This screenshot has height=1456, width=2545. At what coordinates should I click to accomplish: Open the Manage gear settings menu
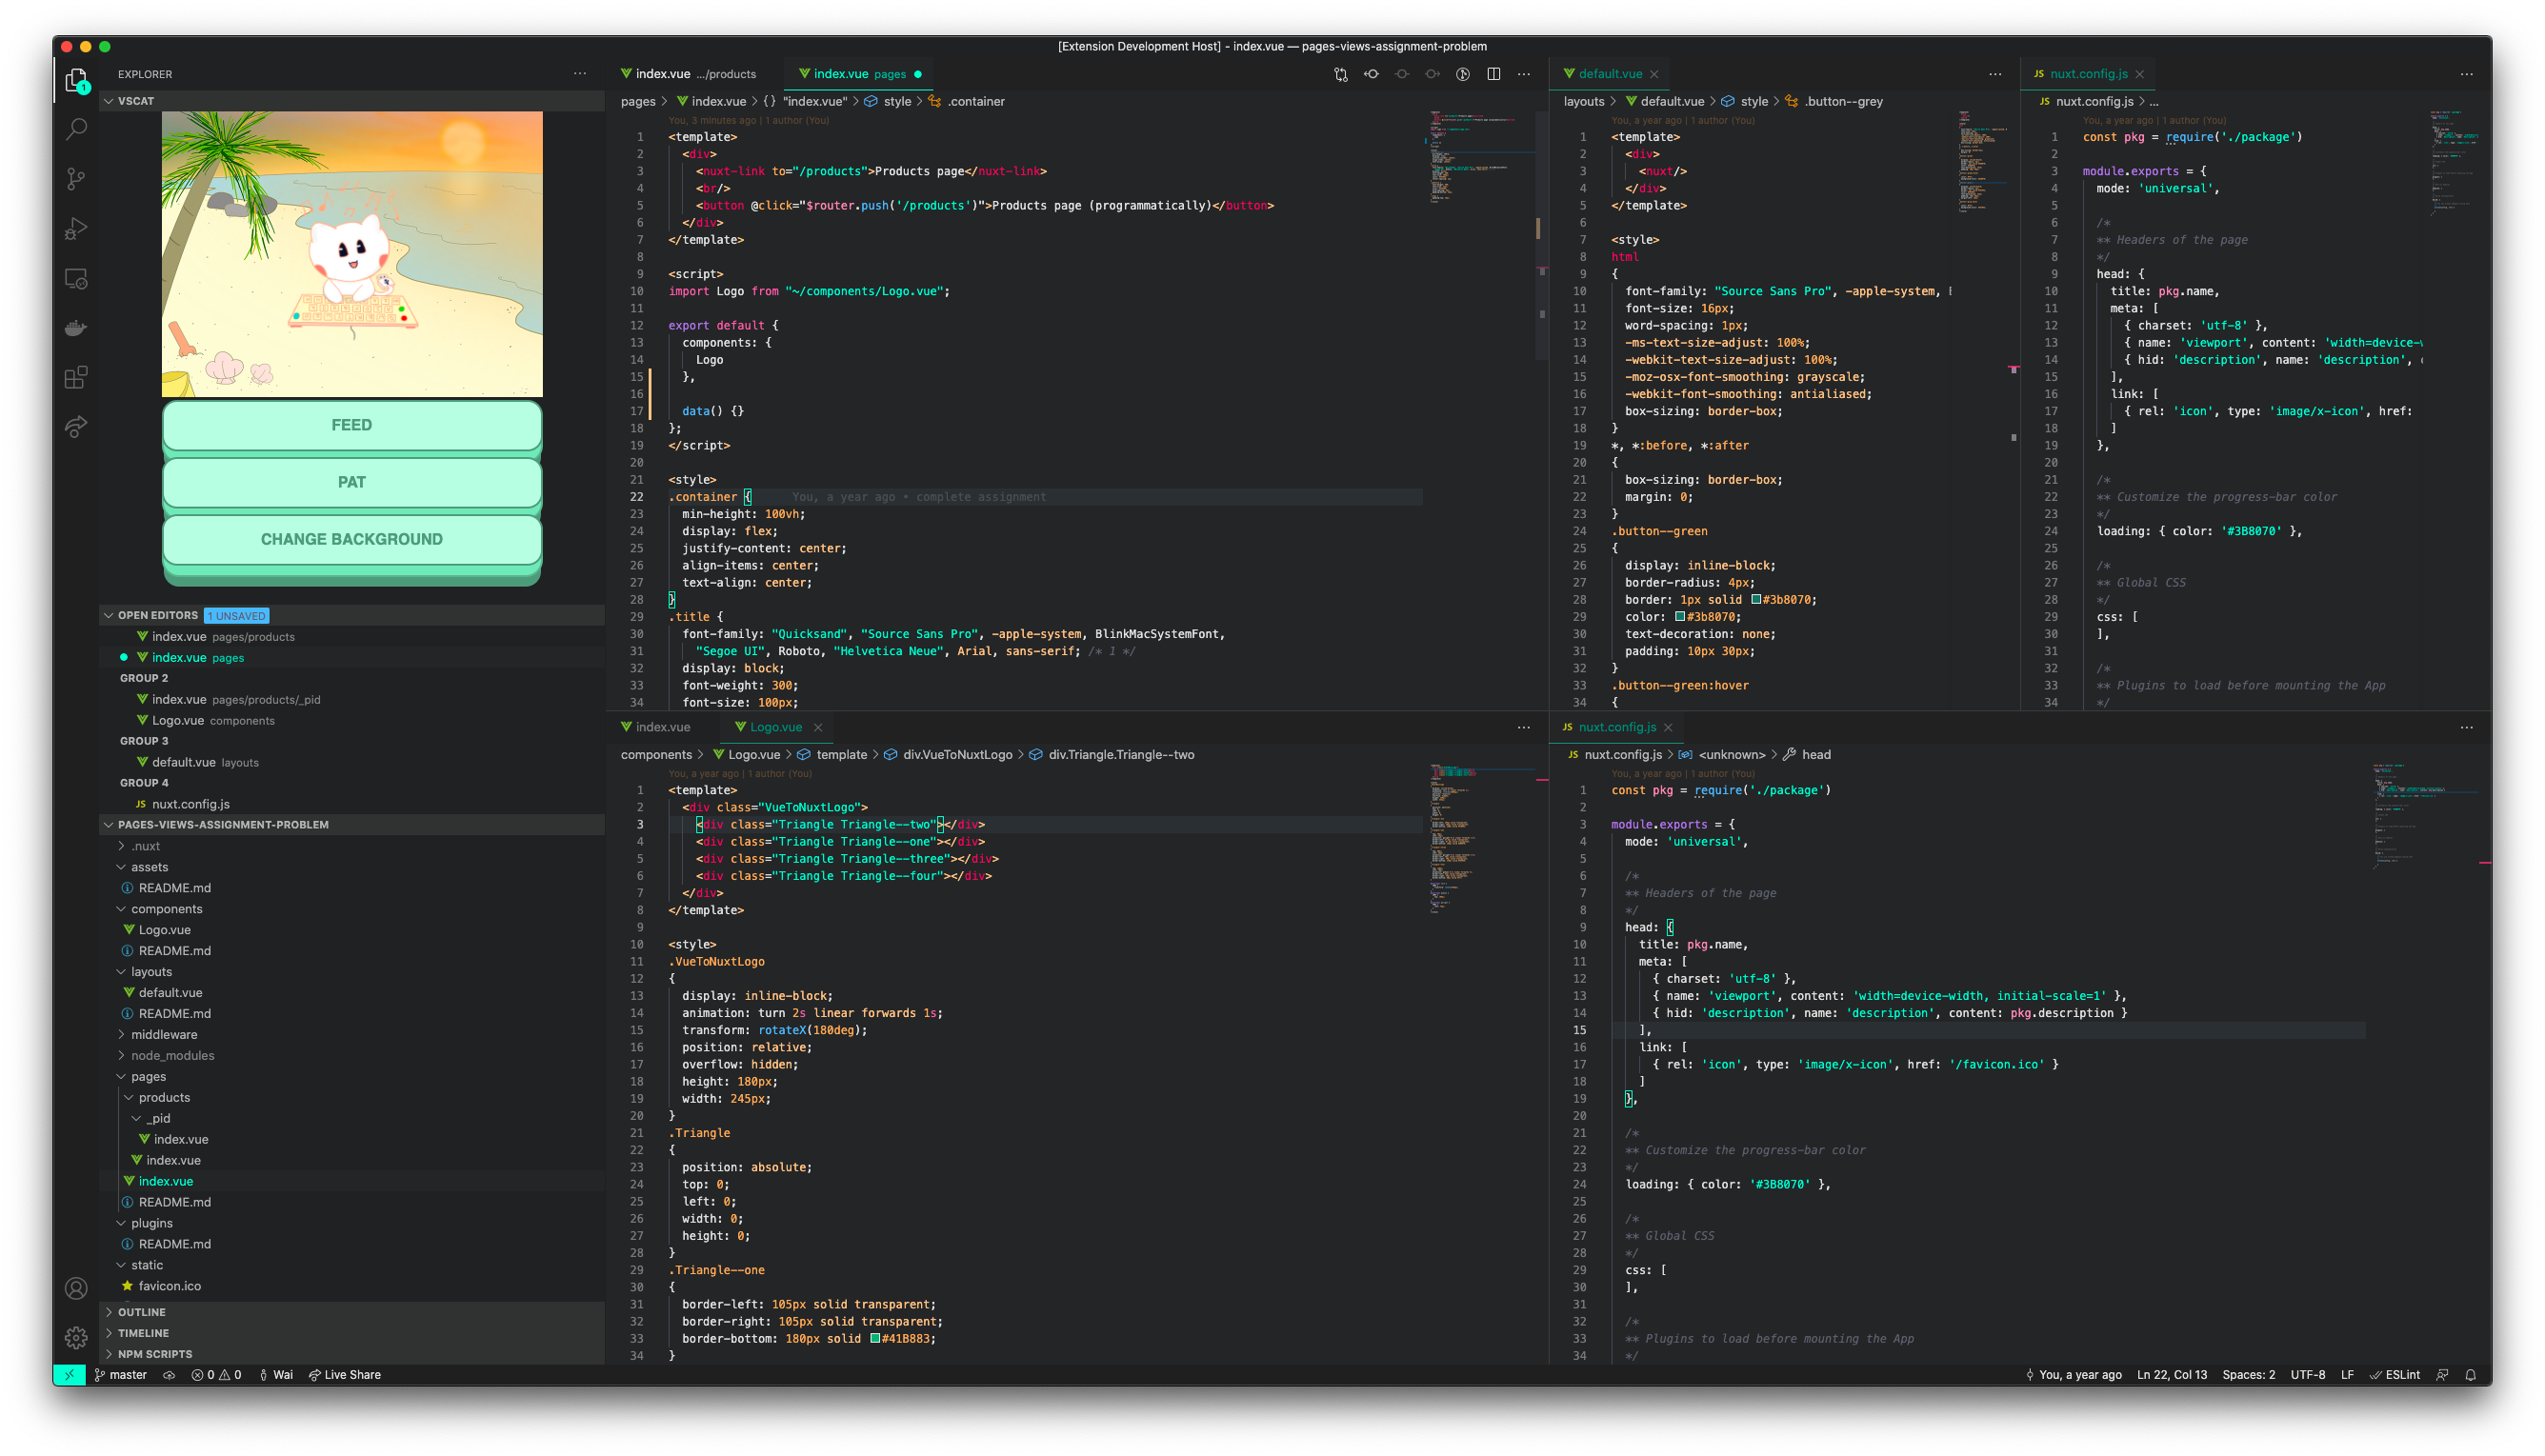pos(76,1337)
